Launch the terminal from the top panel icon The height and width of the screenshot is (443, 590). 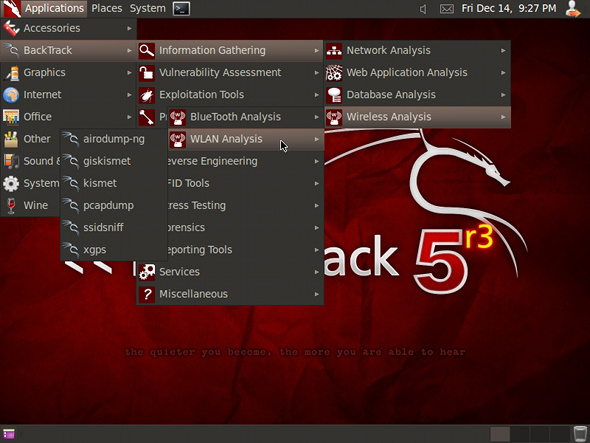tap(181, 8)
